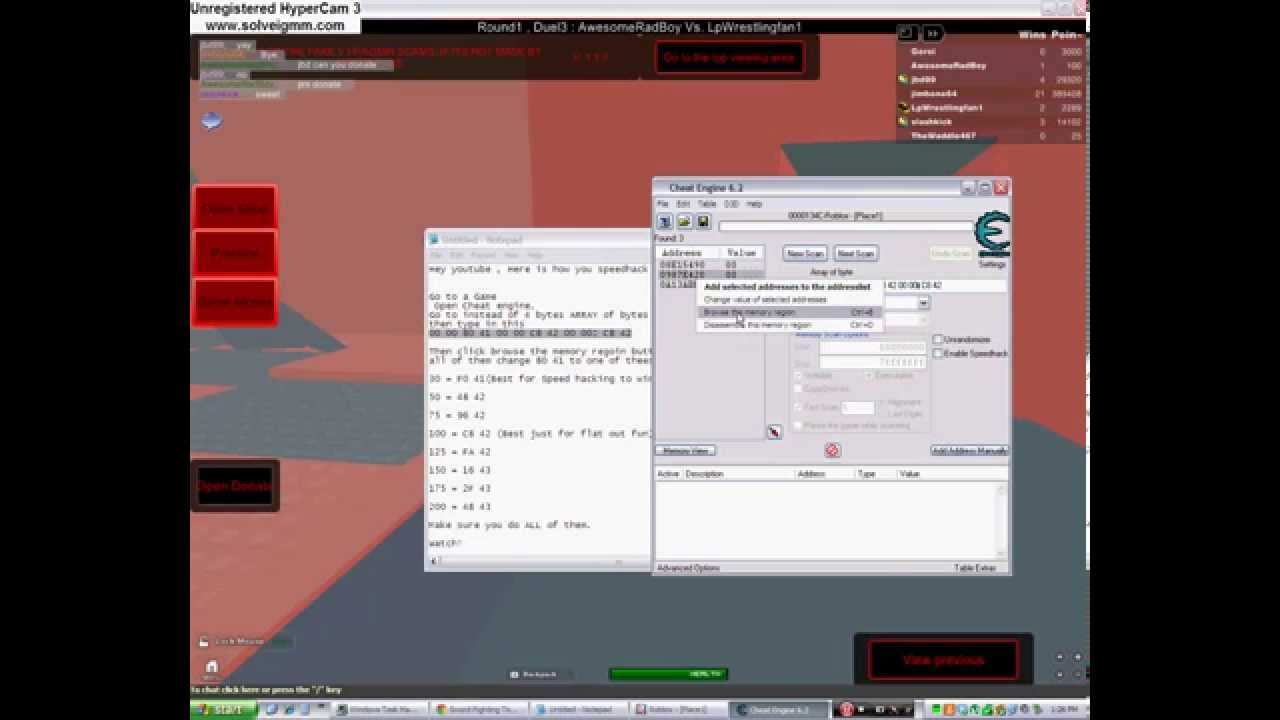Open the Edit menu in Cheat Engine
The height and width of the screenshot is (720, 1280).
click(x=683, y=204)
